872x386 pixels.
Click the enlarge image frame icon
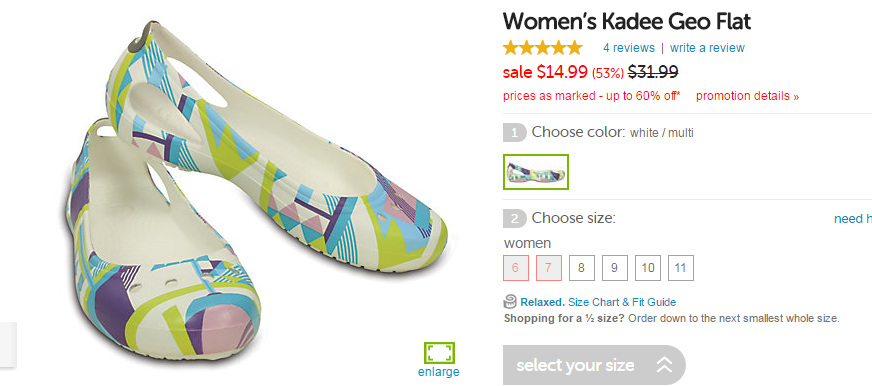439,353
